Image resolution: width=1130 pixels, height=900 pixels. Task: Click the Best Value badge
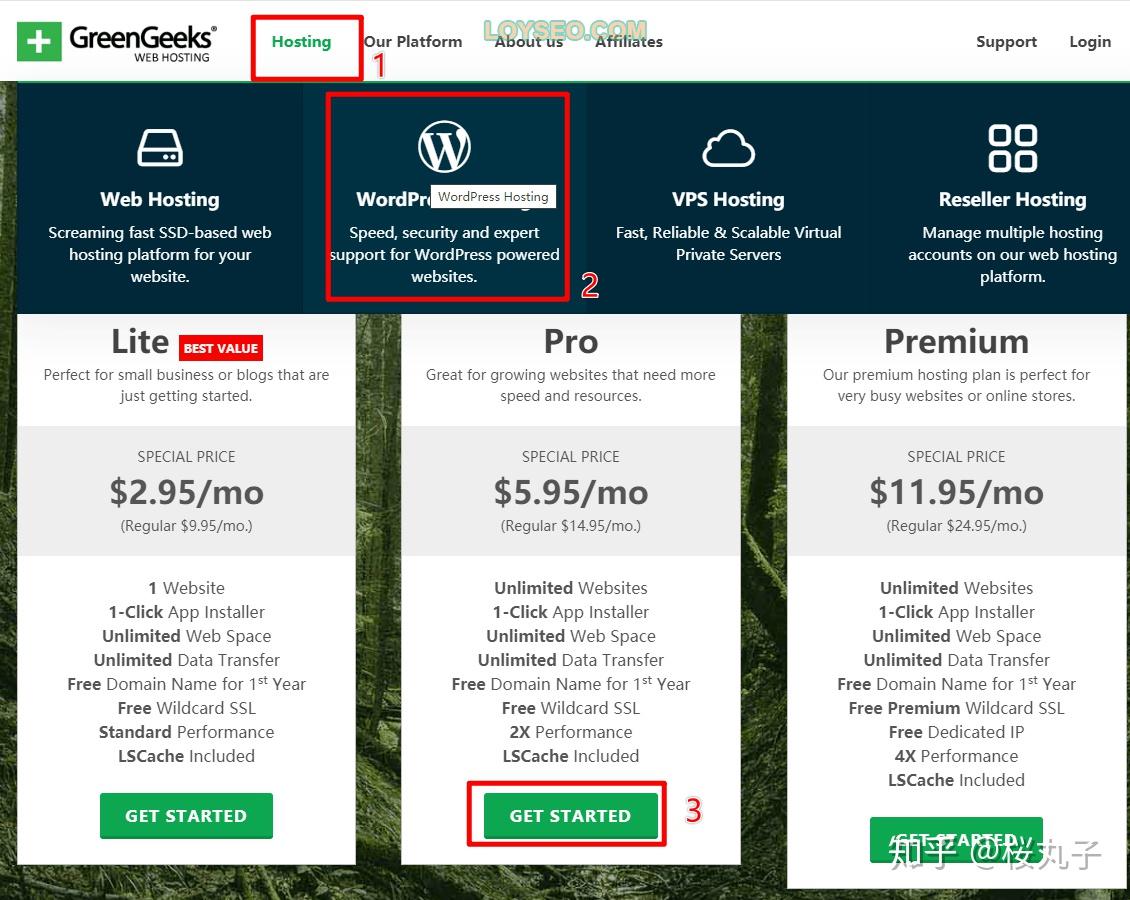(221, 348)
